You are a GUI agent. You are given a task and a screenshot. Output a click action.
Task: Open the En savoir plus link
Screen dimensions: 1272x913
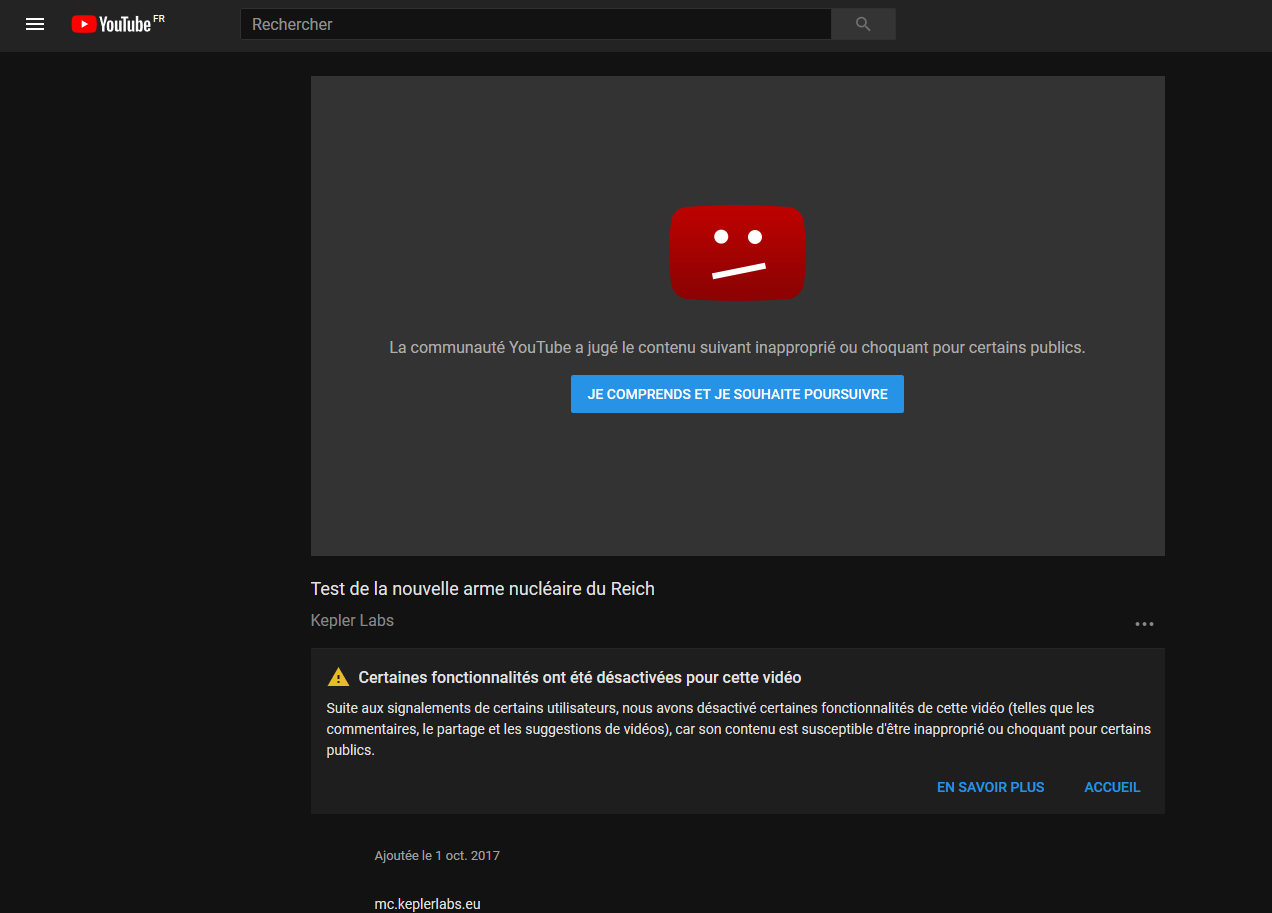tap(990, 787)
